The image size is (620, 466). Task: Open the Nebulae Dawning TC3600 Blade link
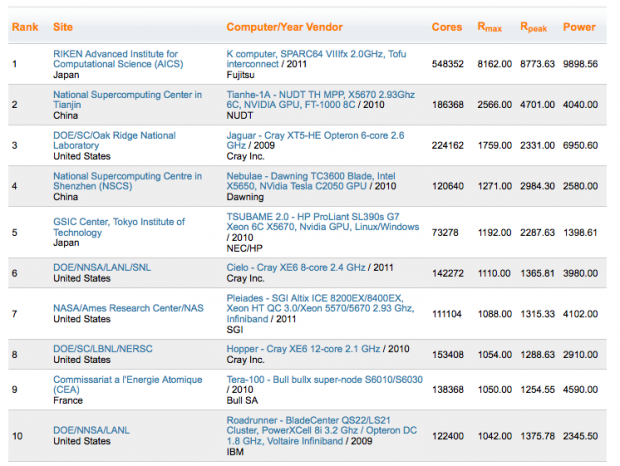(x=311, y=181)
